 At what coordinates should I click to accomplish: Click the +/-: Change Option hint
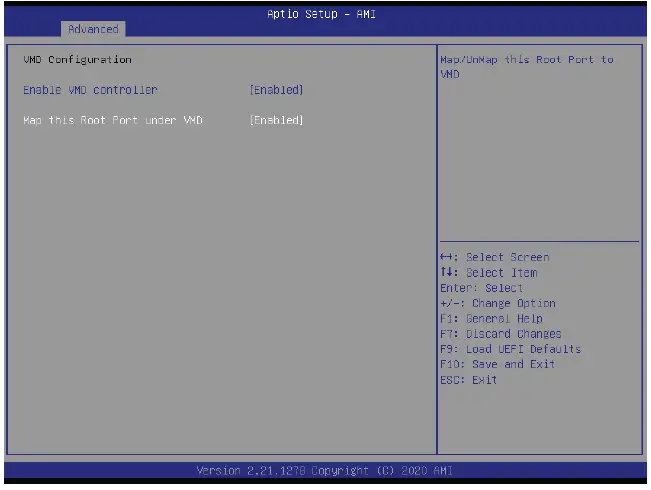(x=498, y=304)
